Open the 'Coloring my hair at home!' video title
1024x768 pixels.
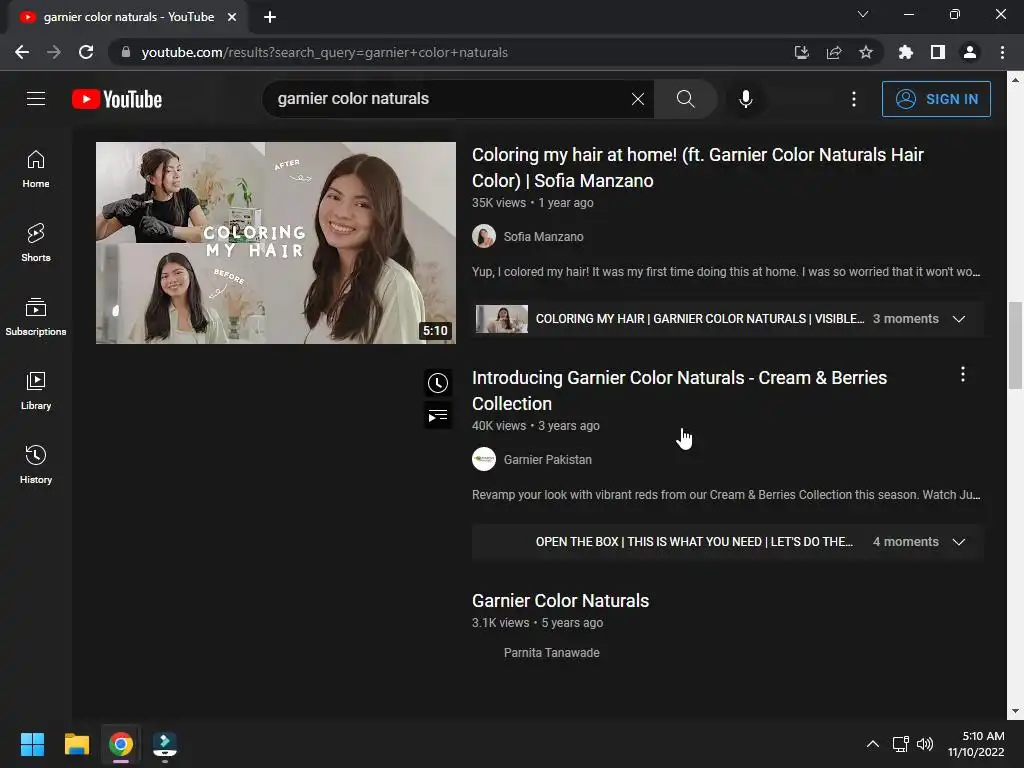click(x=697, y=167)
